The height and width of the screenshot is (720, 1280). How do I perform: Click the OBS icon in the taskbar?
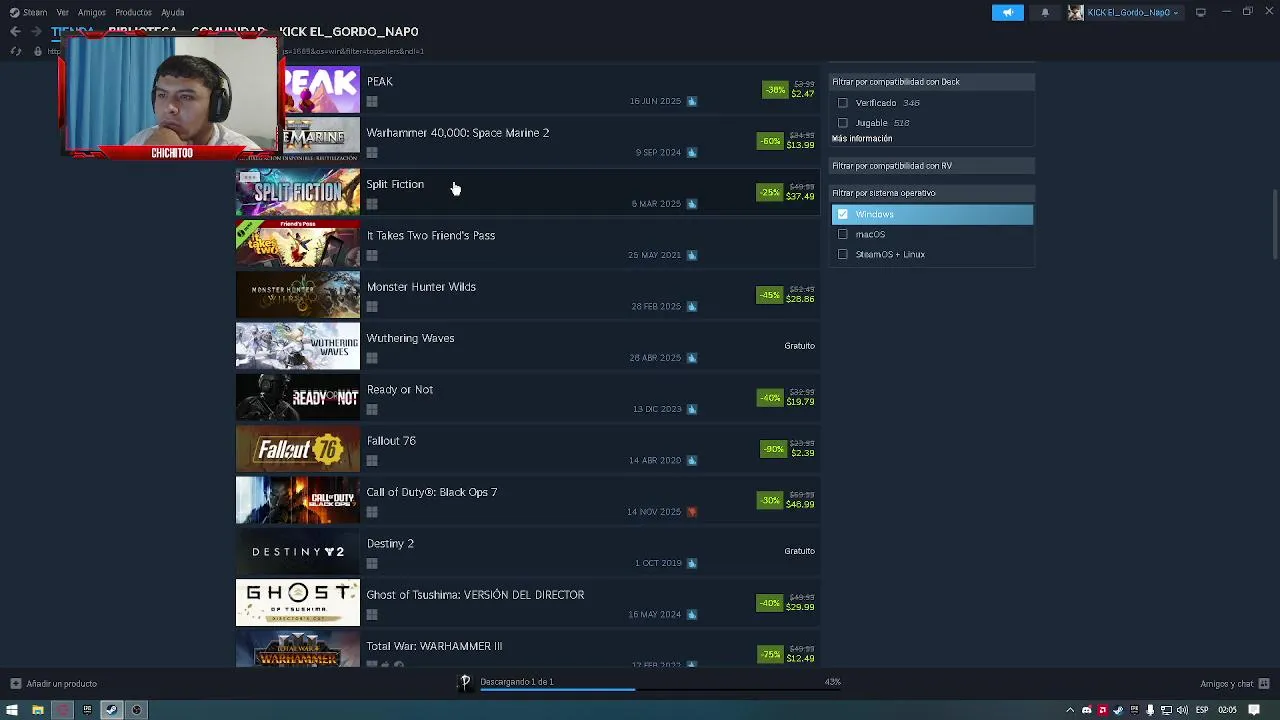[x=136, y=710]
